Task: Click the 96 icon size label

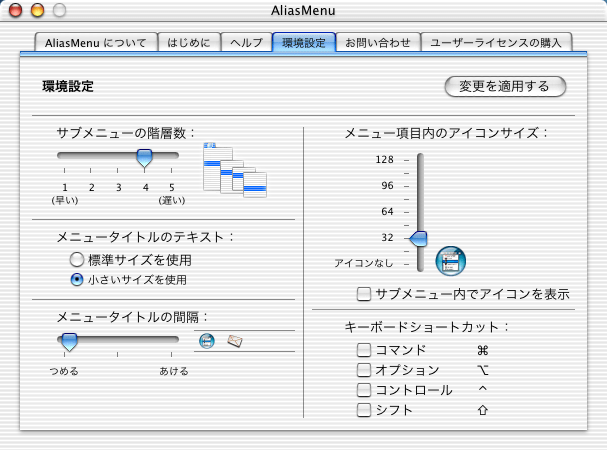Action: click(x=388, y=185)
